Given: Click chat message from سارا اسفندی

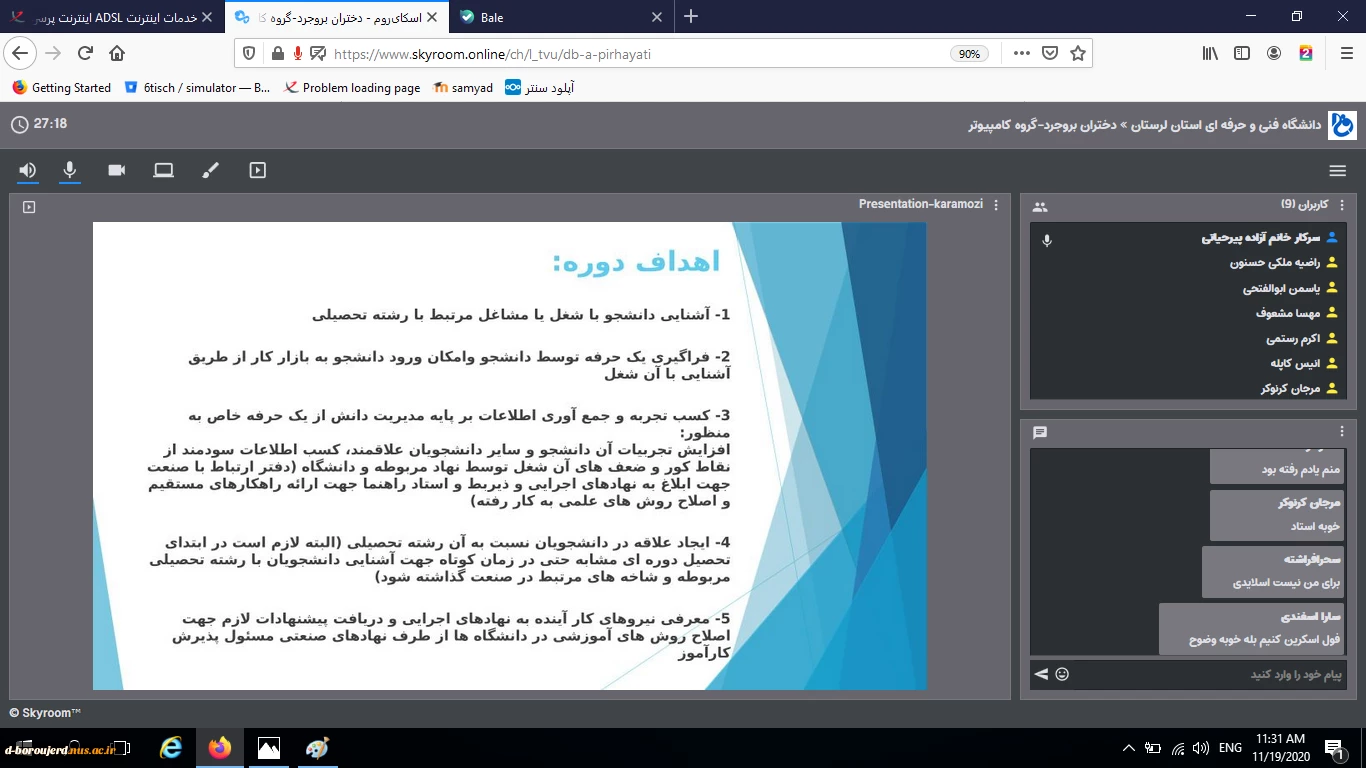Looking at the screenshot, I should coord(1252,628).
